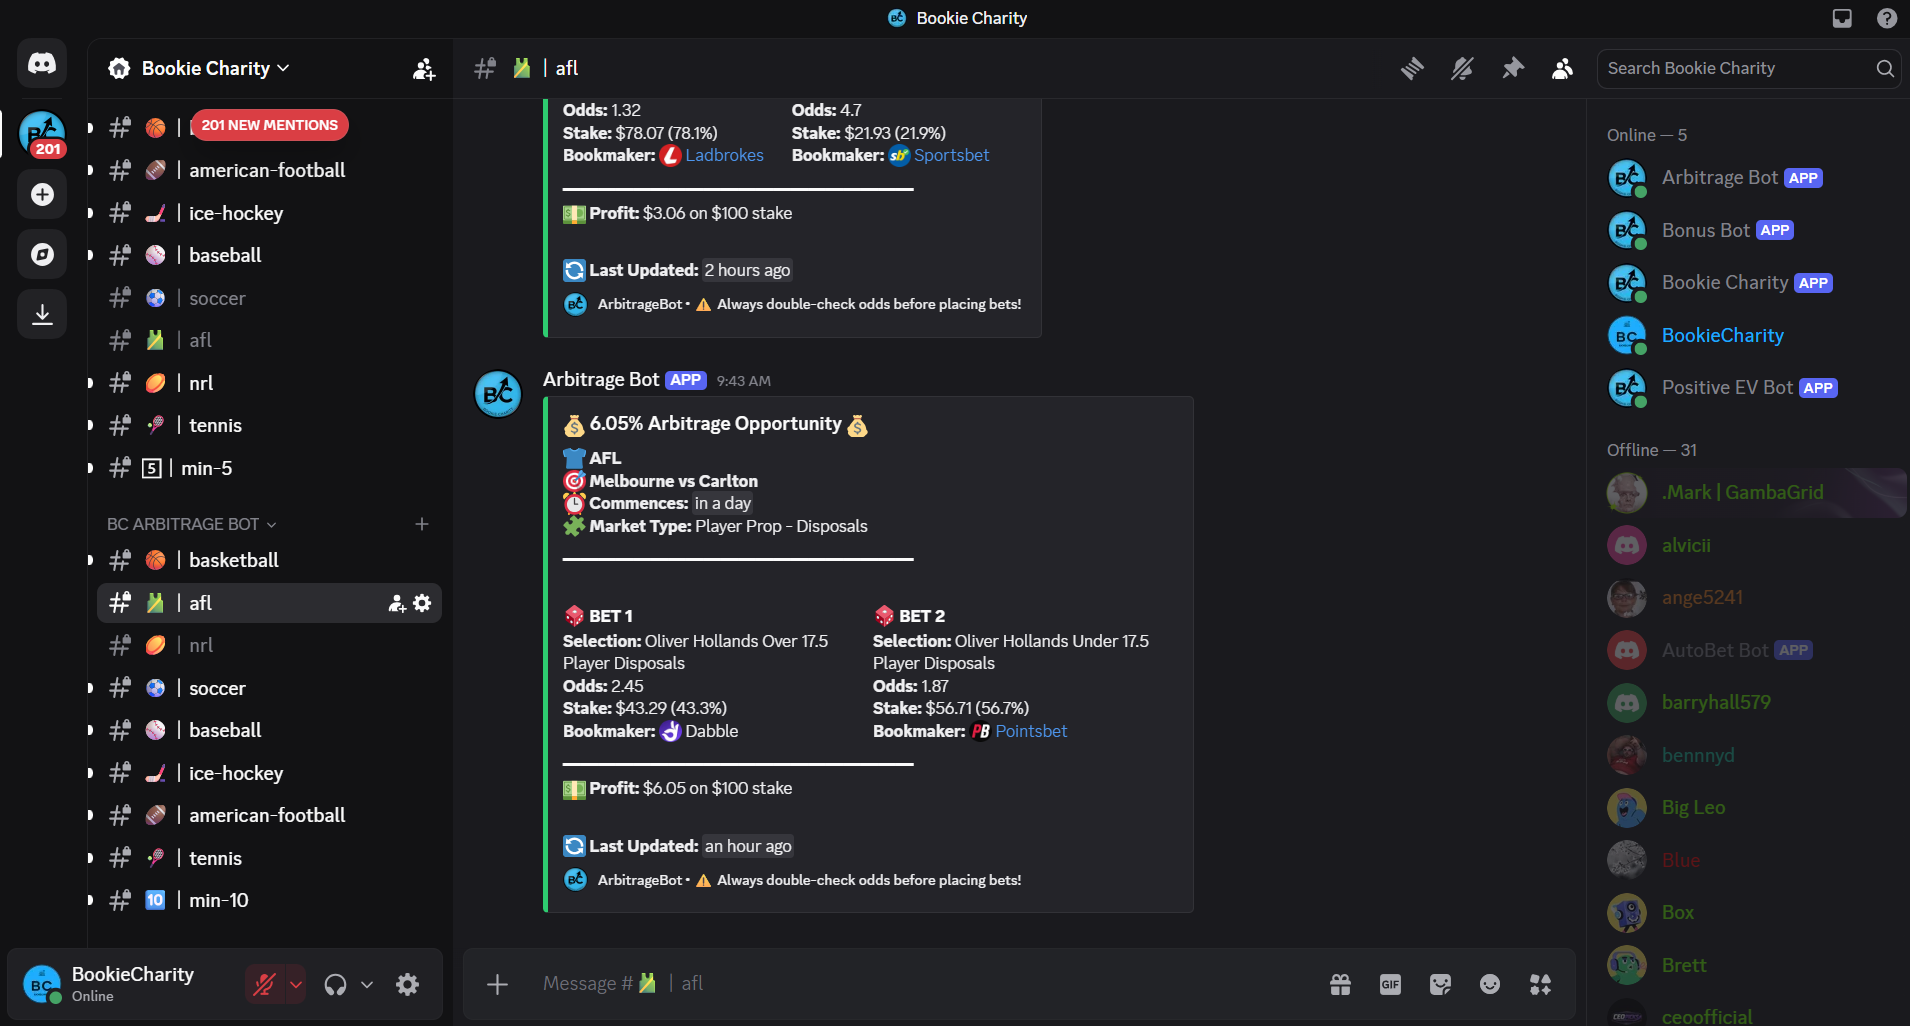Open ice-hockey channel in top category
This screenshot has width=1910, height=1026.
pyautogui.click(x=268, y=213)
